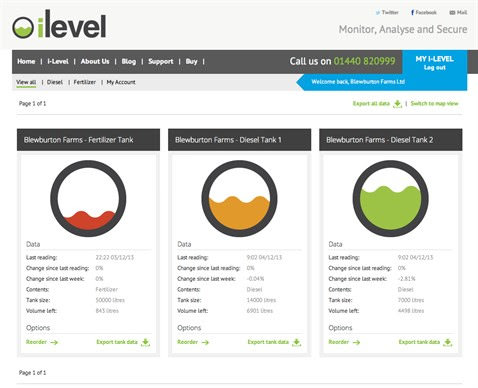Click the Export all data download icon
This screenshot has width=478, height=388.
point(397,104)
